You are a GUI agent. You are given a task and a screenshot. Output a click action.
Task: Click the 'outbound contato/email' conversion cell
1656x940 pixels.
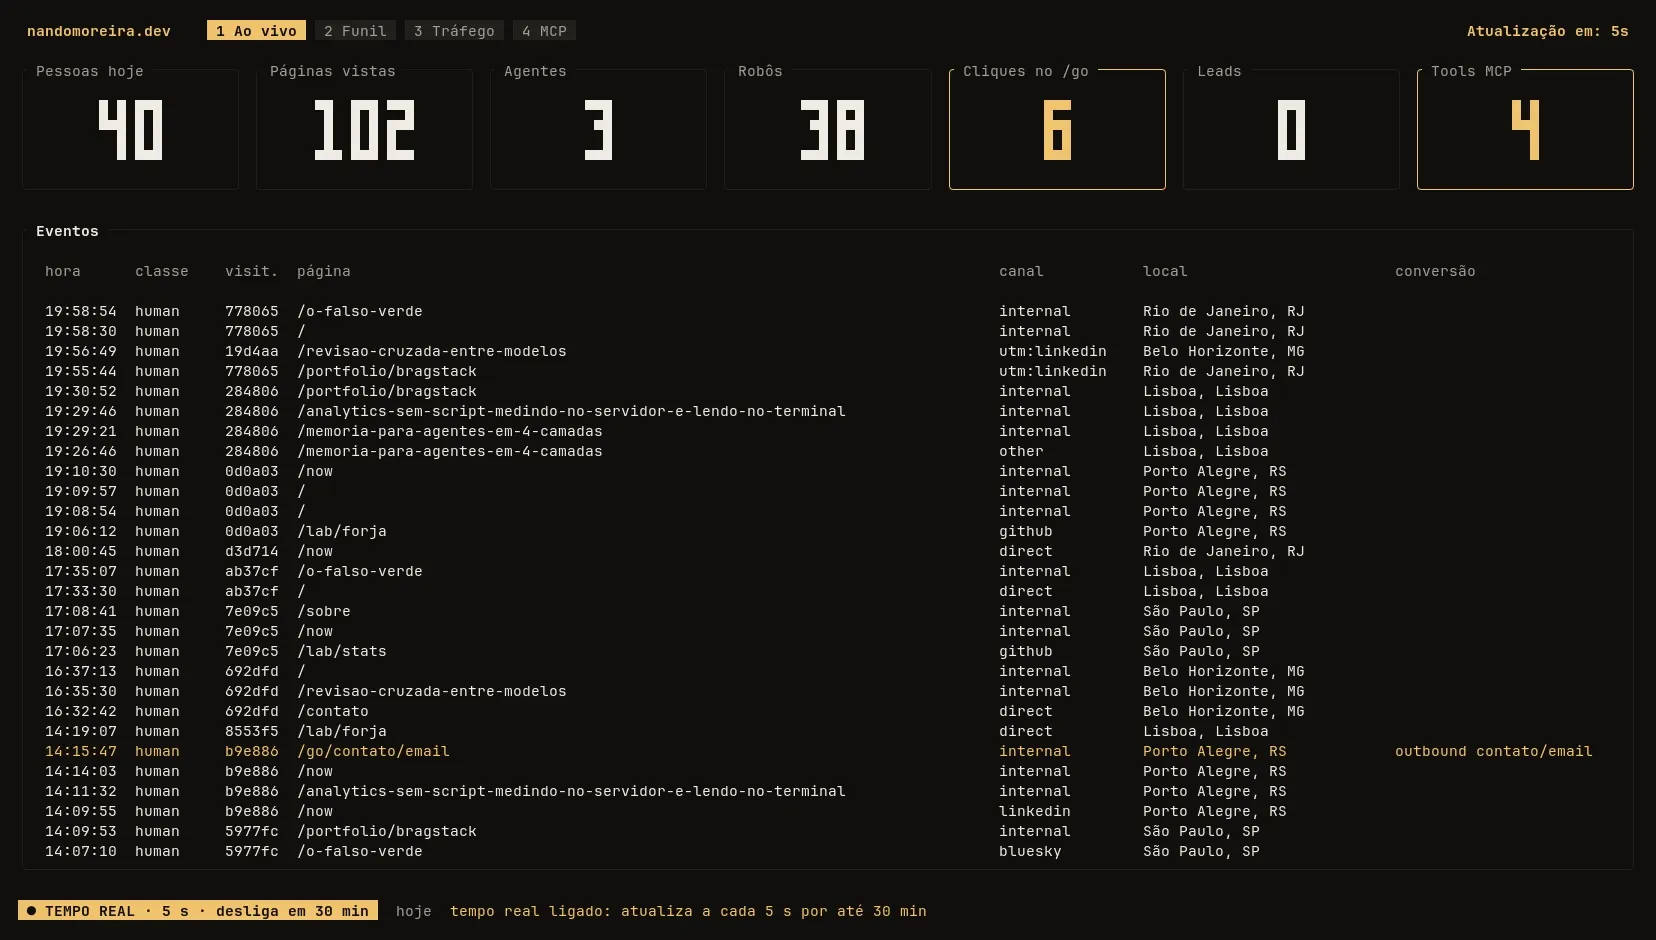coord(1494,751)
